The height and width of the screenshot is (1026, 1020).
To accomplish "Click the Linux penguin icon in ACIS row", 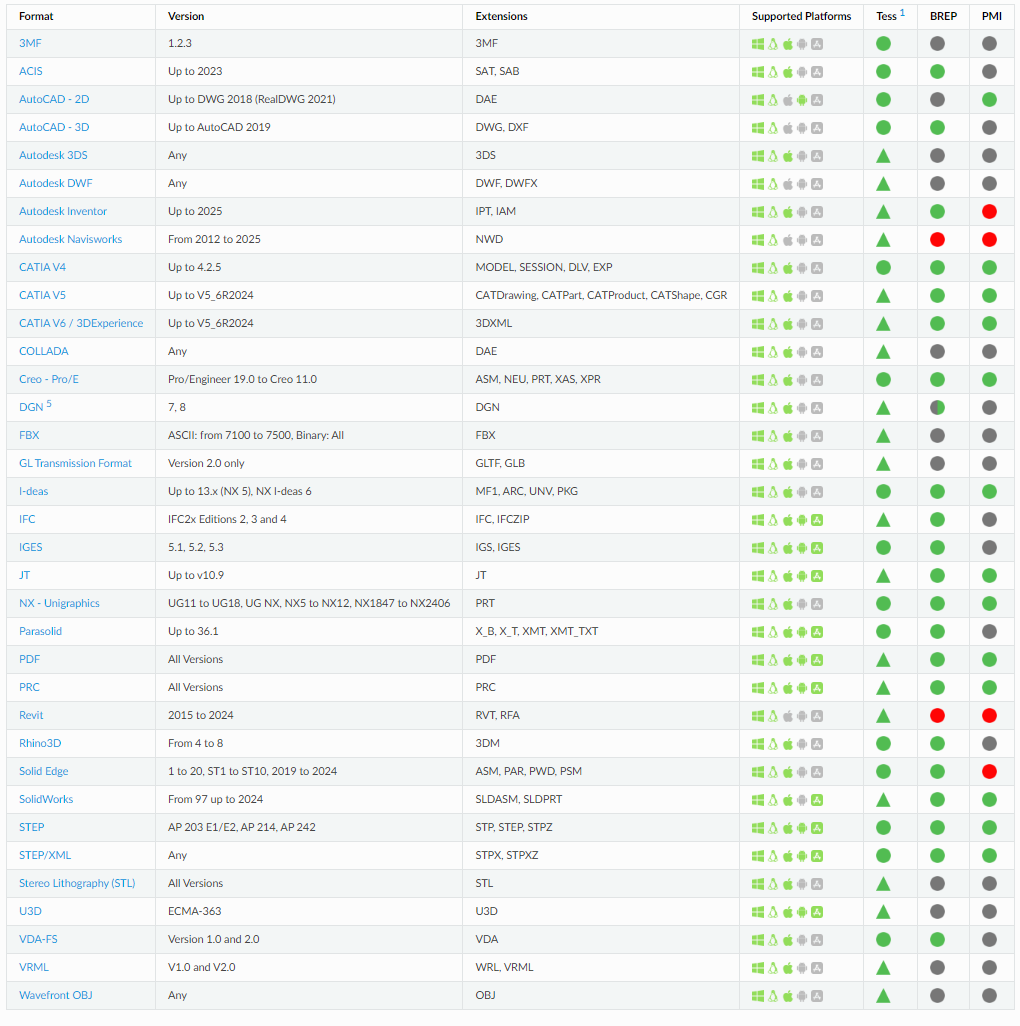I will click(x=773, y=72).
